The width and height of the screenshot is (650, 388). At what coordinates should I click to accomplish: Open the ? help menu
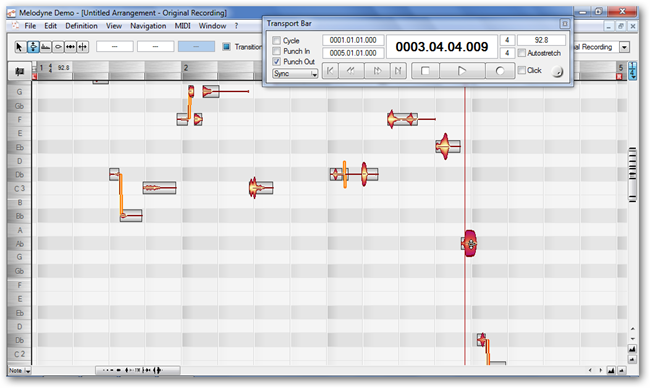pos(236,26)
